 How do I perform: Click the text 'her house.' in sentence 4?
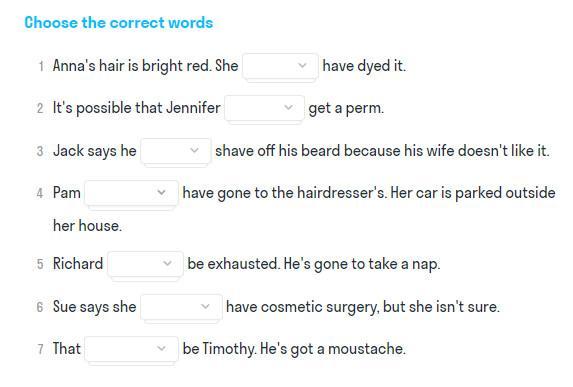pos(87,226)
